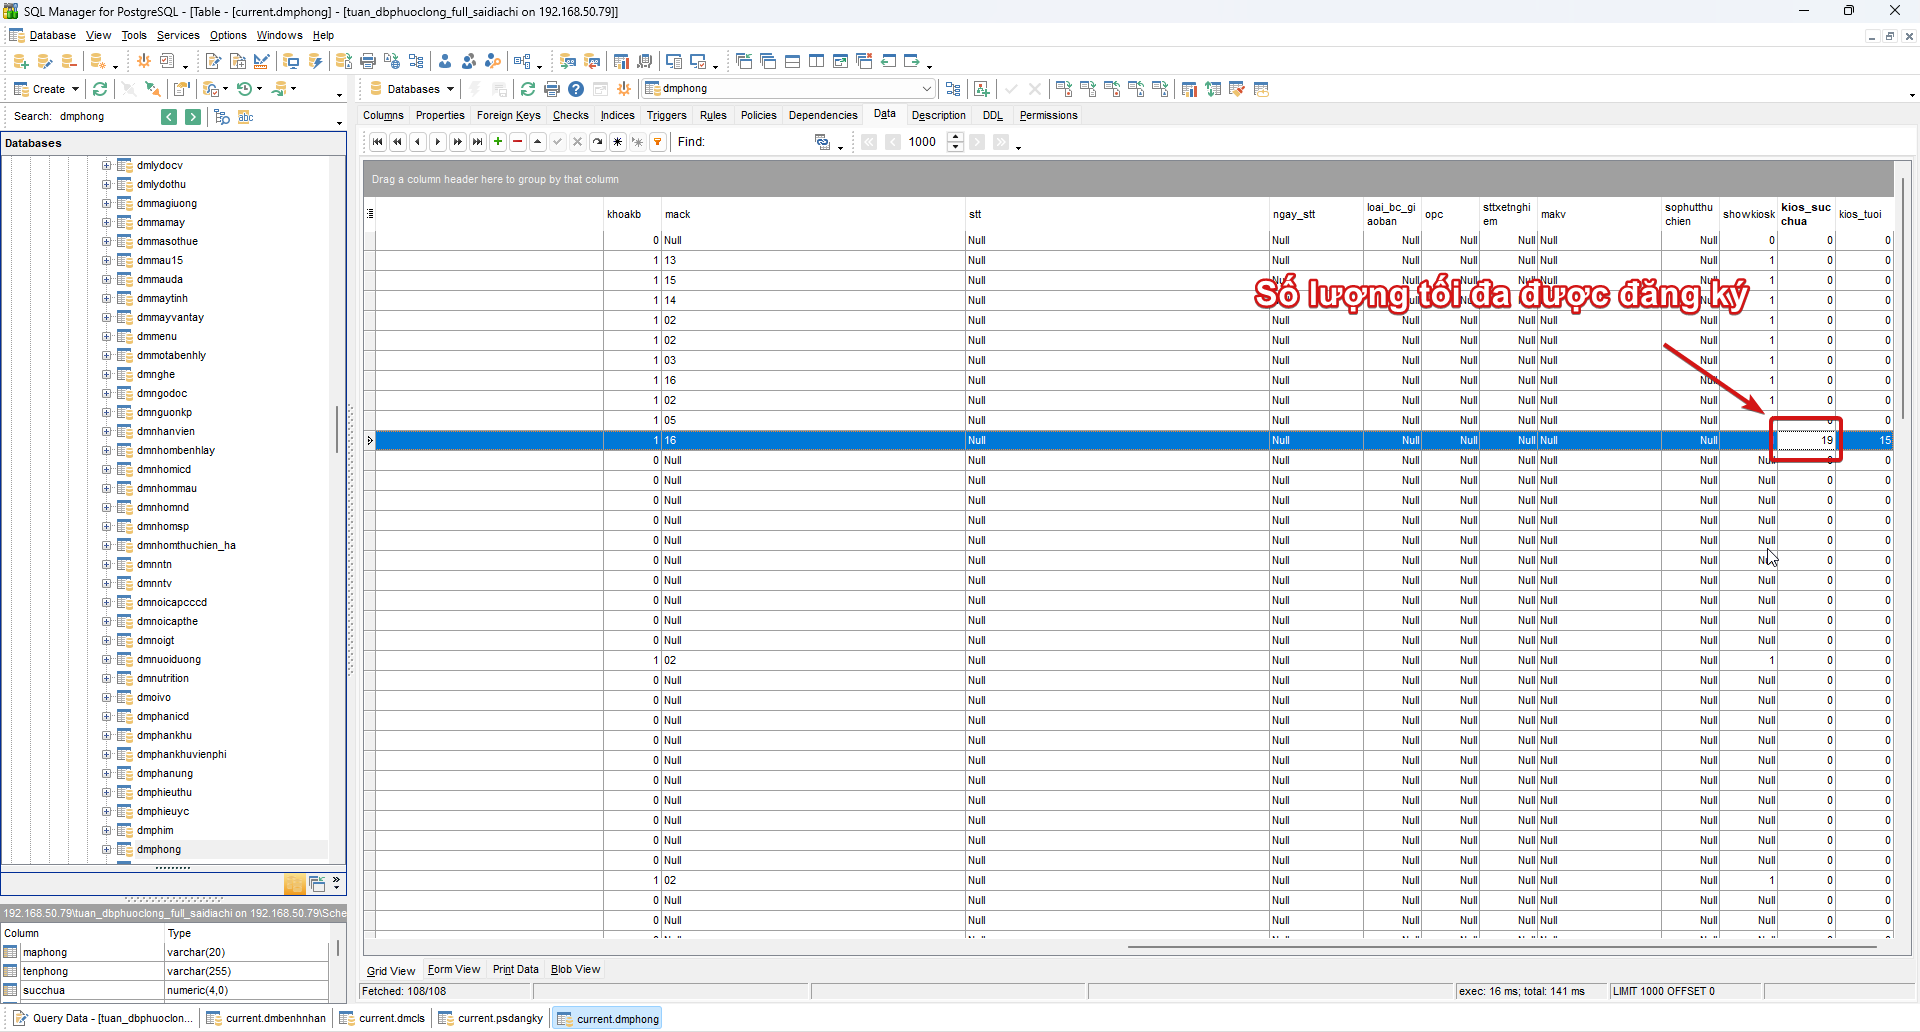Click the orange filter data icon
1920x1032 pixels.
658,142
